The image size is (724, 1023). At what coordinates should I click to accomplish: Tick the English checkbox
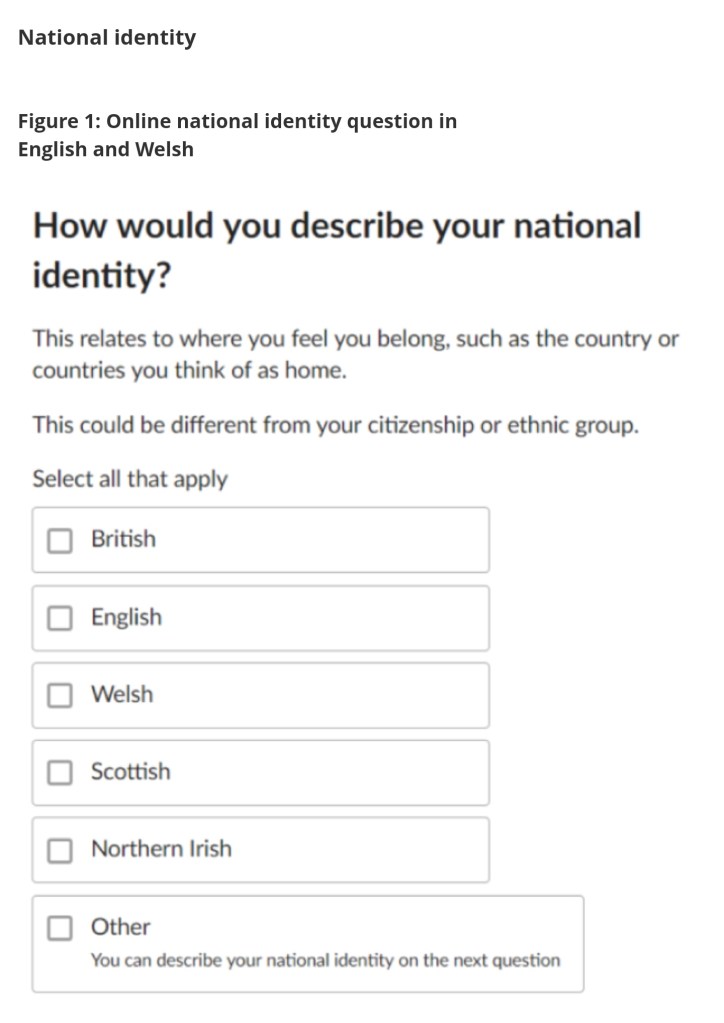pos(61,618)
